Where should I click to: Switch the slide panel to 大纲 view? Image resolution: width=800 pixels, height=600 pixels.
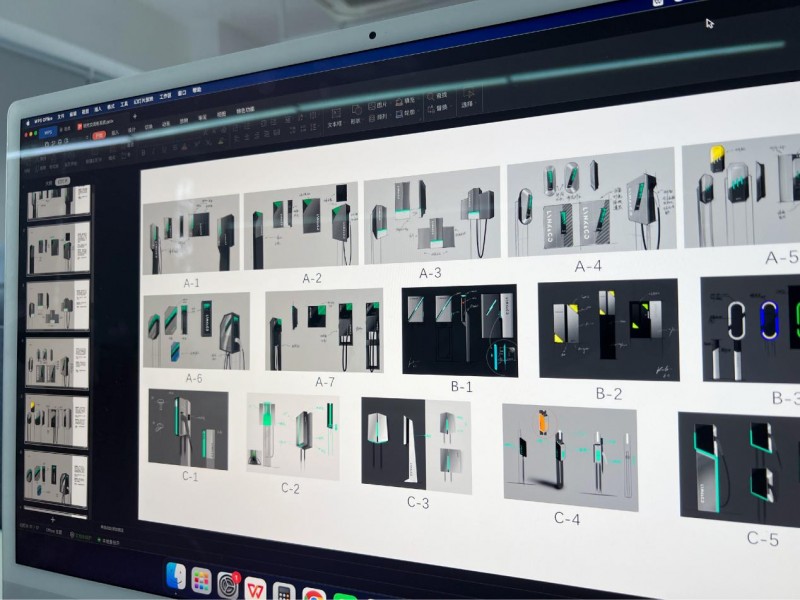coord(49,182)
